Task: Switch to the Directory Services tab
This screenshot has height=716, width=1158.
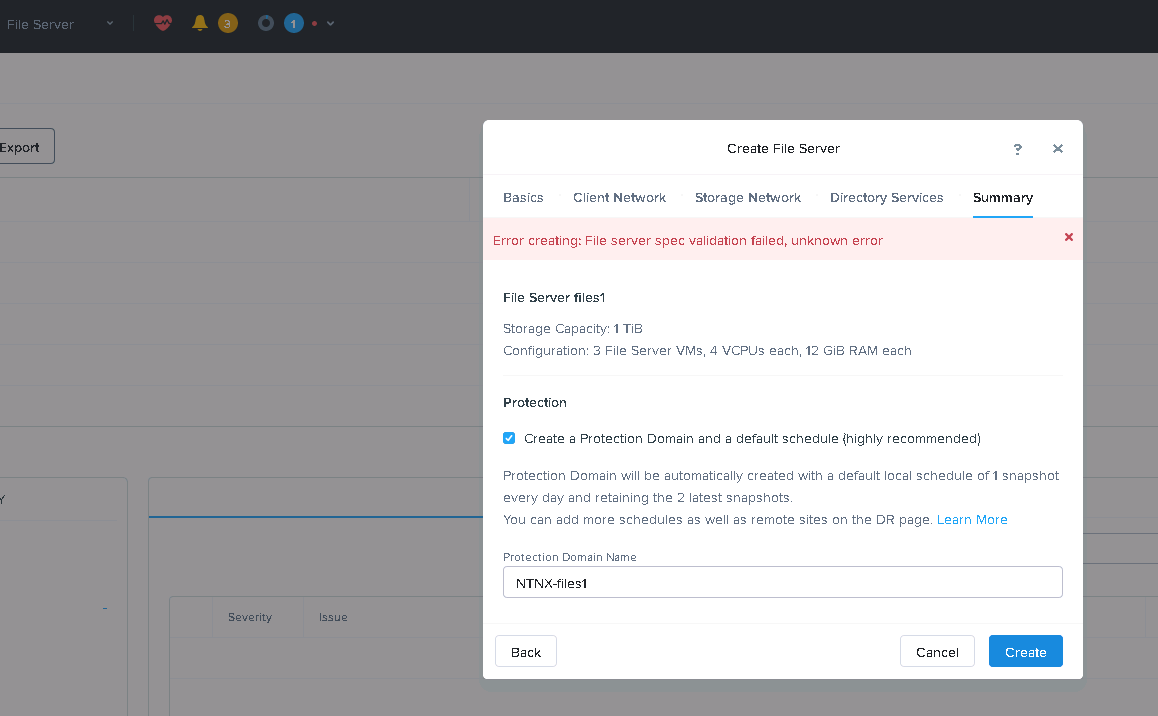Action: pos(886,197)
